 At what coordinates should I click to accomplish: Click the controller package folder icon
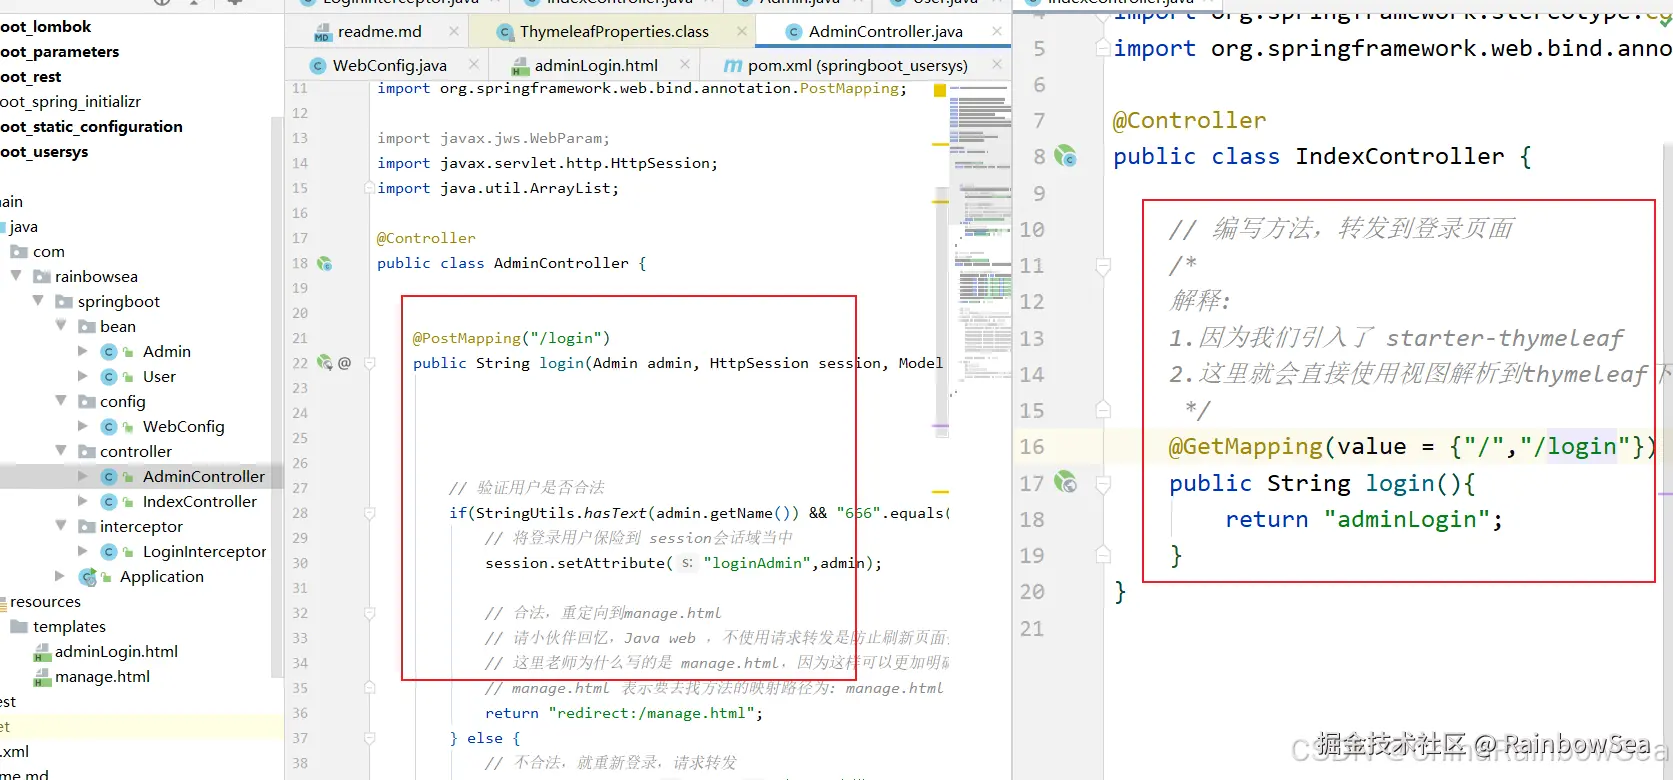pos(87,451)
